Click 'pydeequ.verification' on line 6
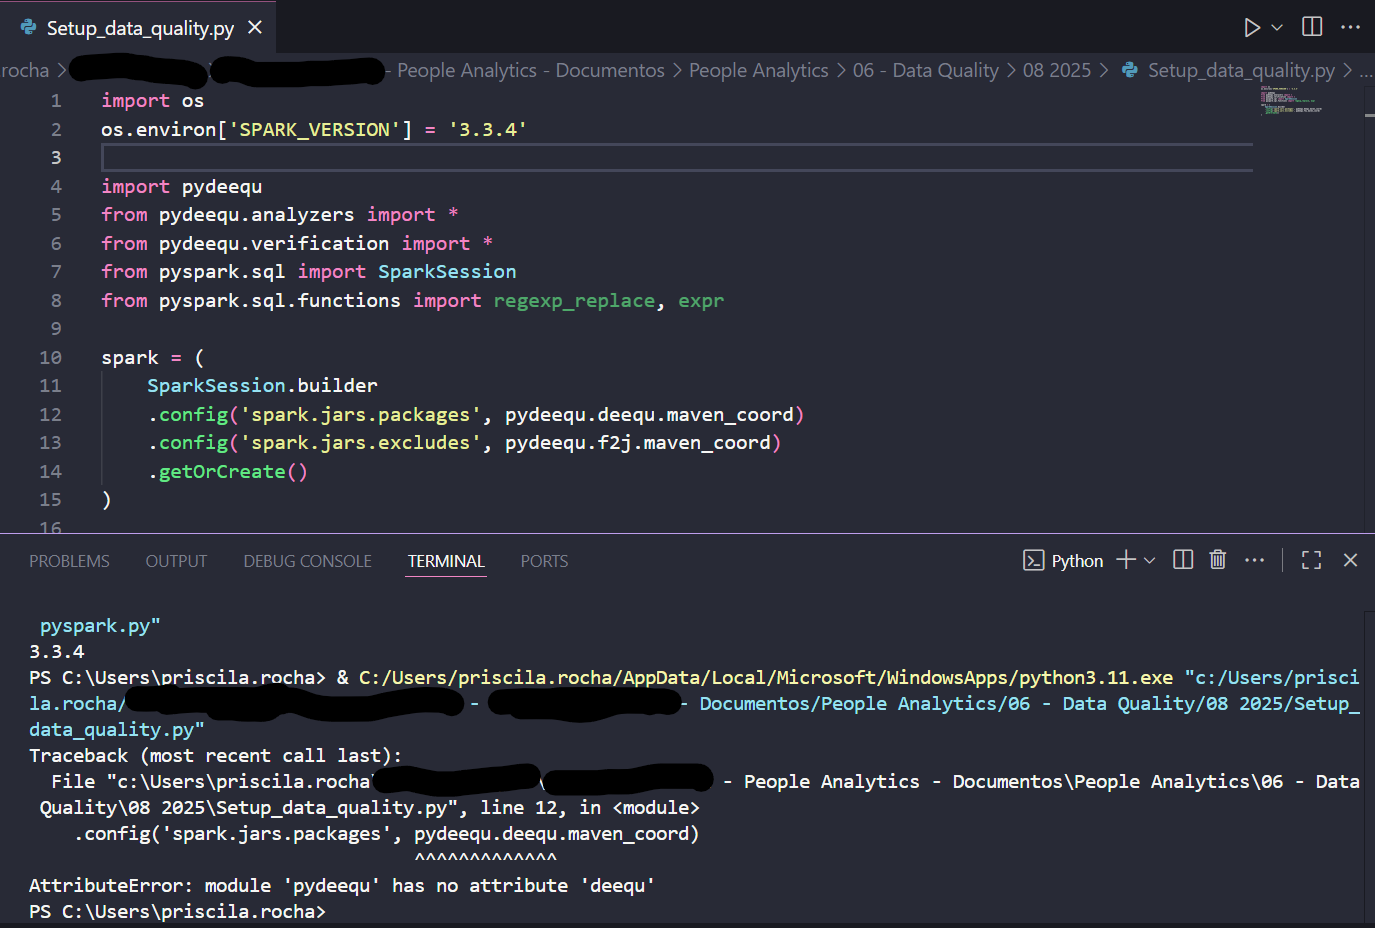 (274, 243)
